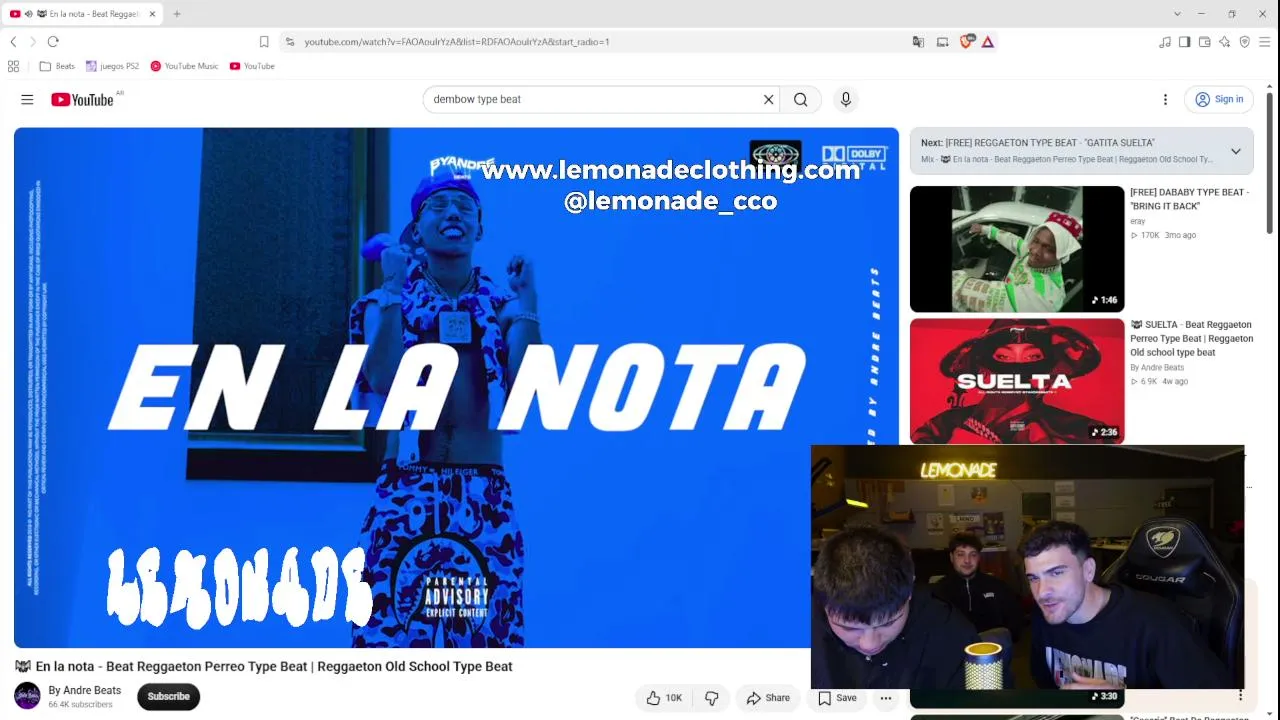Open DABABY TYPE BEAT video thumbnail
This screenshot has height=720, width=1280.
1017,249
